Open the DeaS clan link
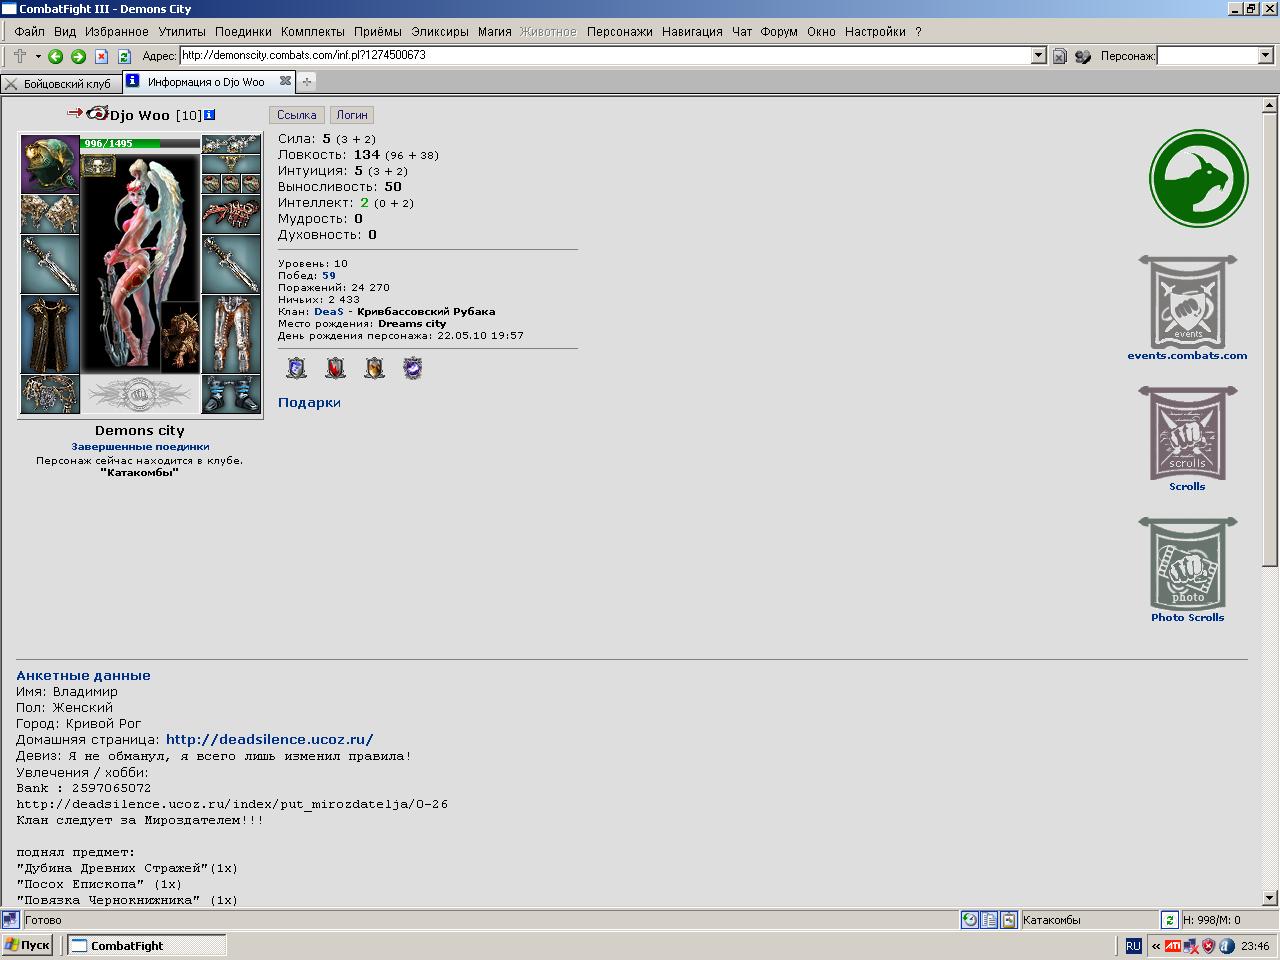 [x=328, y=312]
